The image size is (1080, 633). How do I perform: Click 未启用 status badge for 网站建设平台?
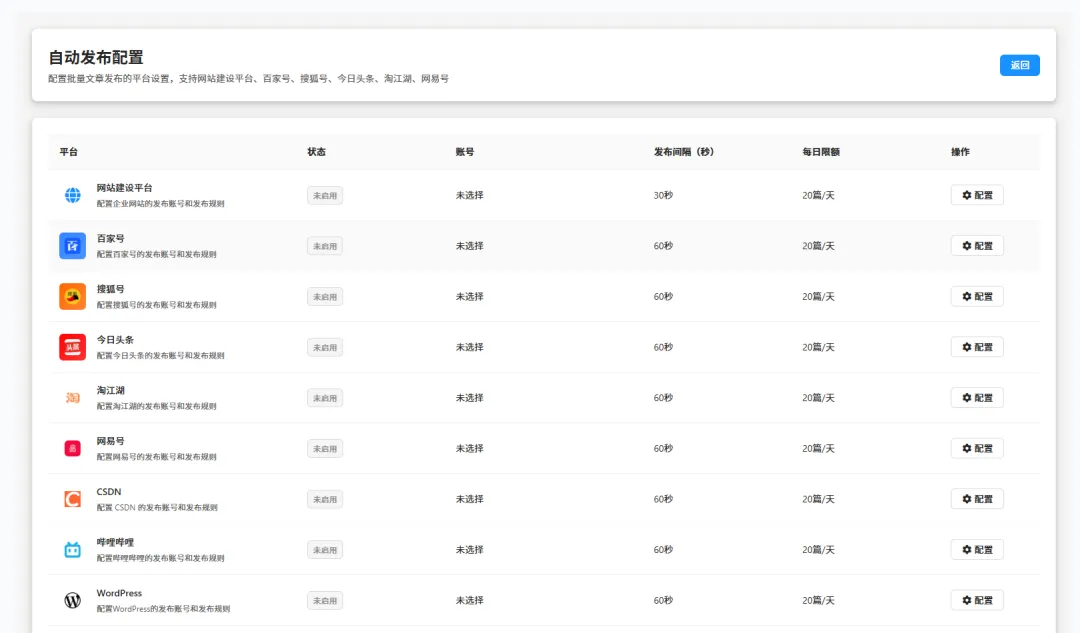pyautogui.click(x=324, y=196)
